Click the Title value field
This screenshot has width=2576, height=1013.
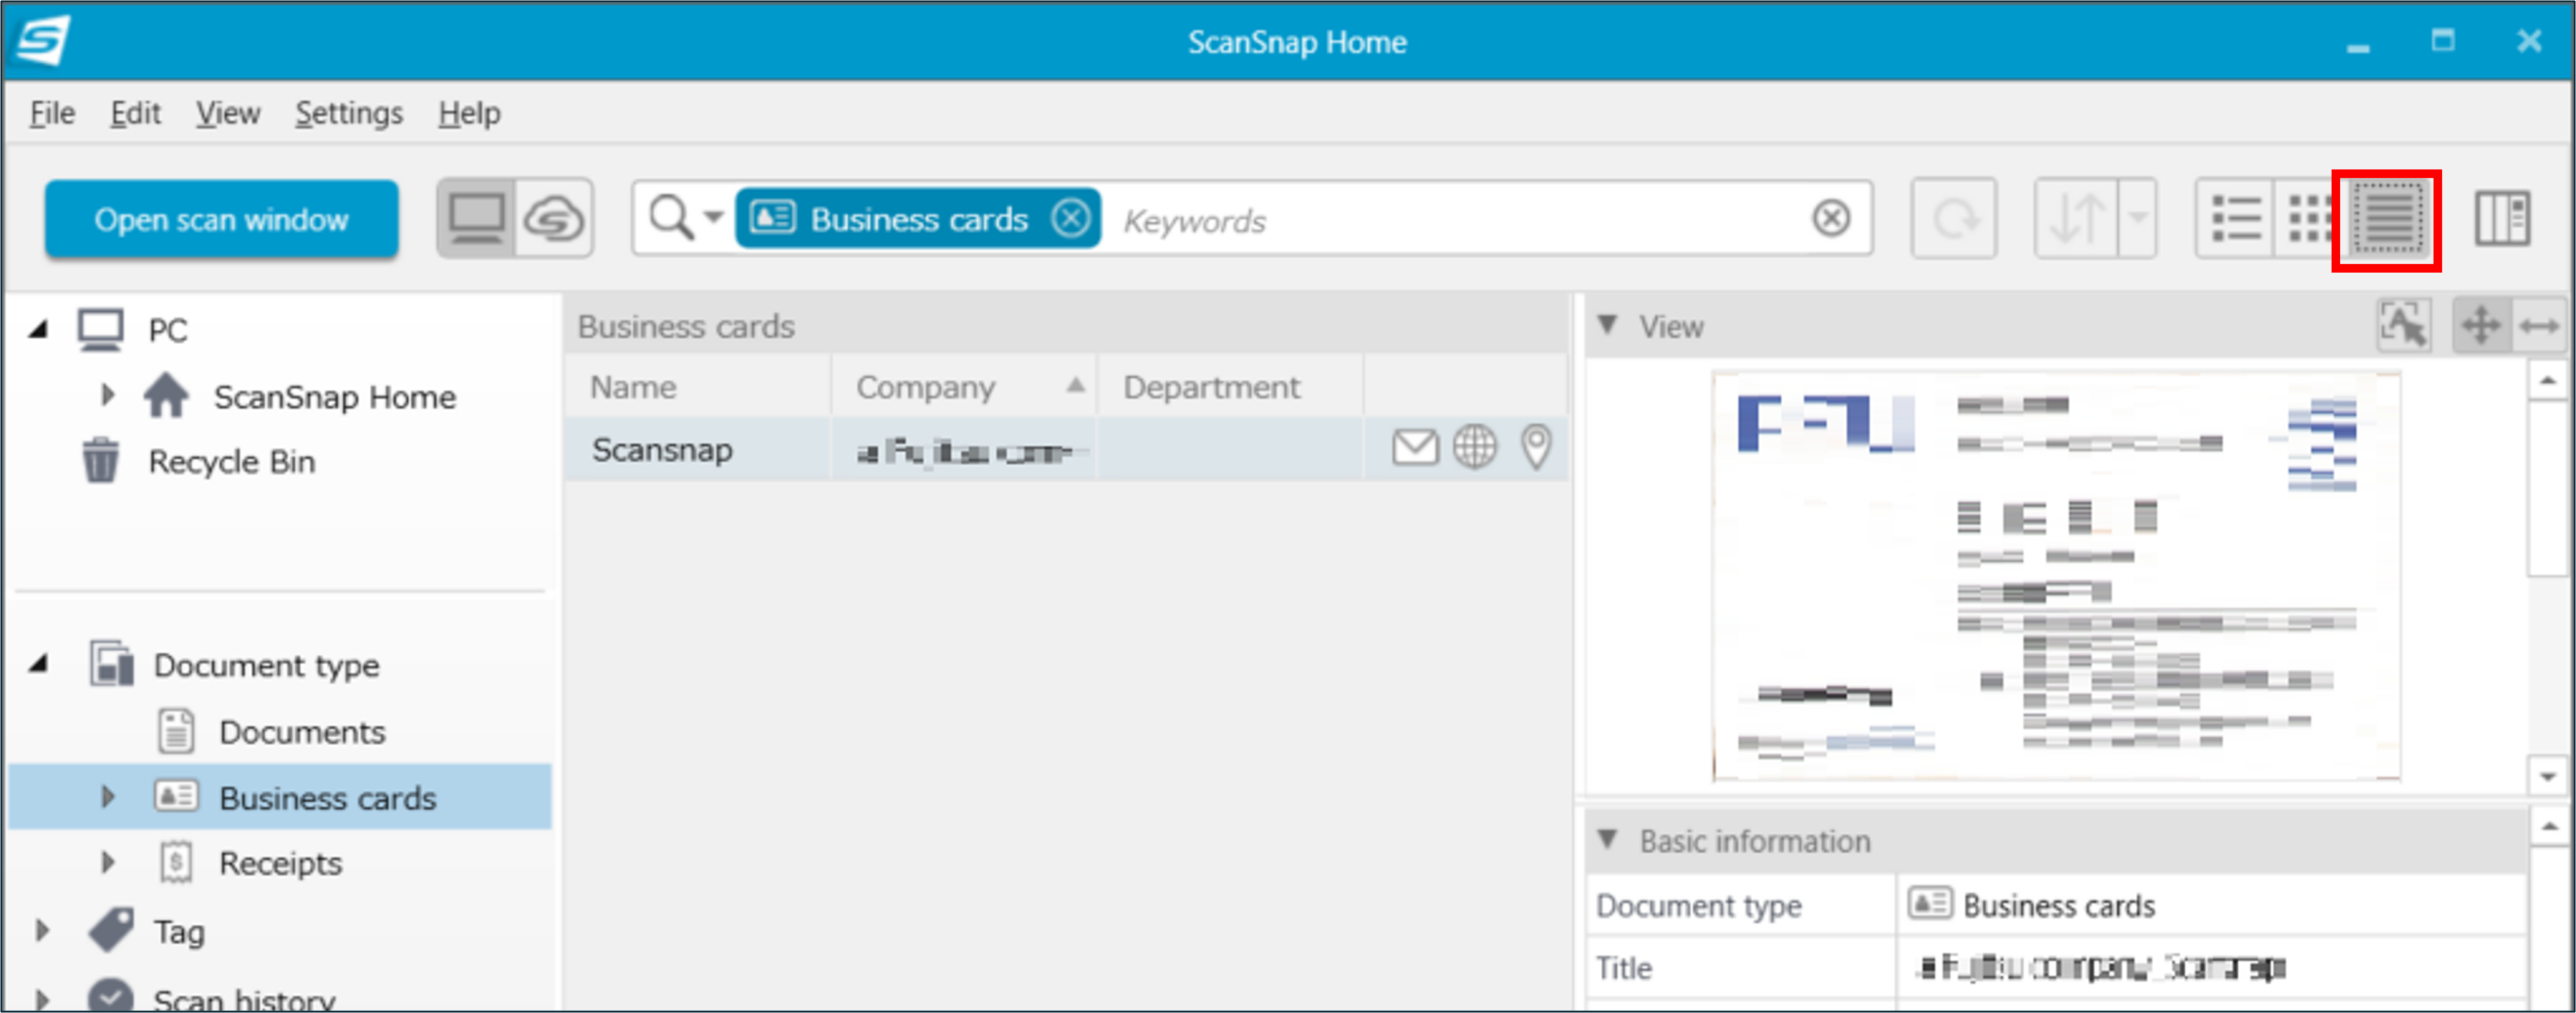2212,967
